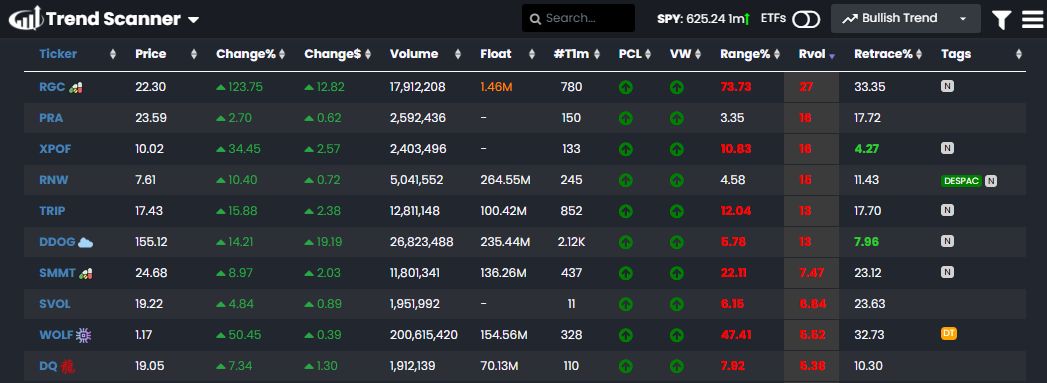Click the PCL up arrow for SMMT
The image size is (1047, 383).
pos(626,273)
